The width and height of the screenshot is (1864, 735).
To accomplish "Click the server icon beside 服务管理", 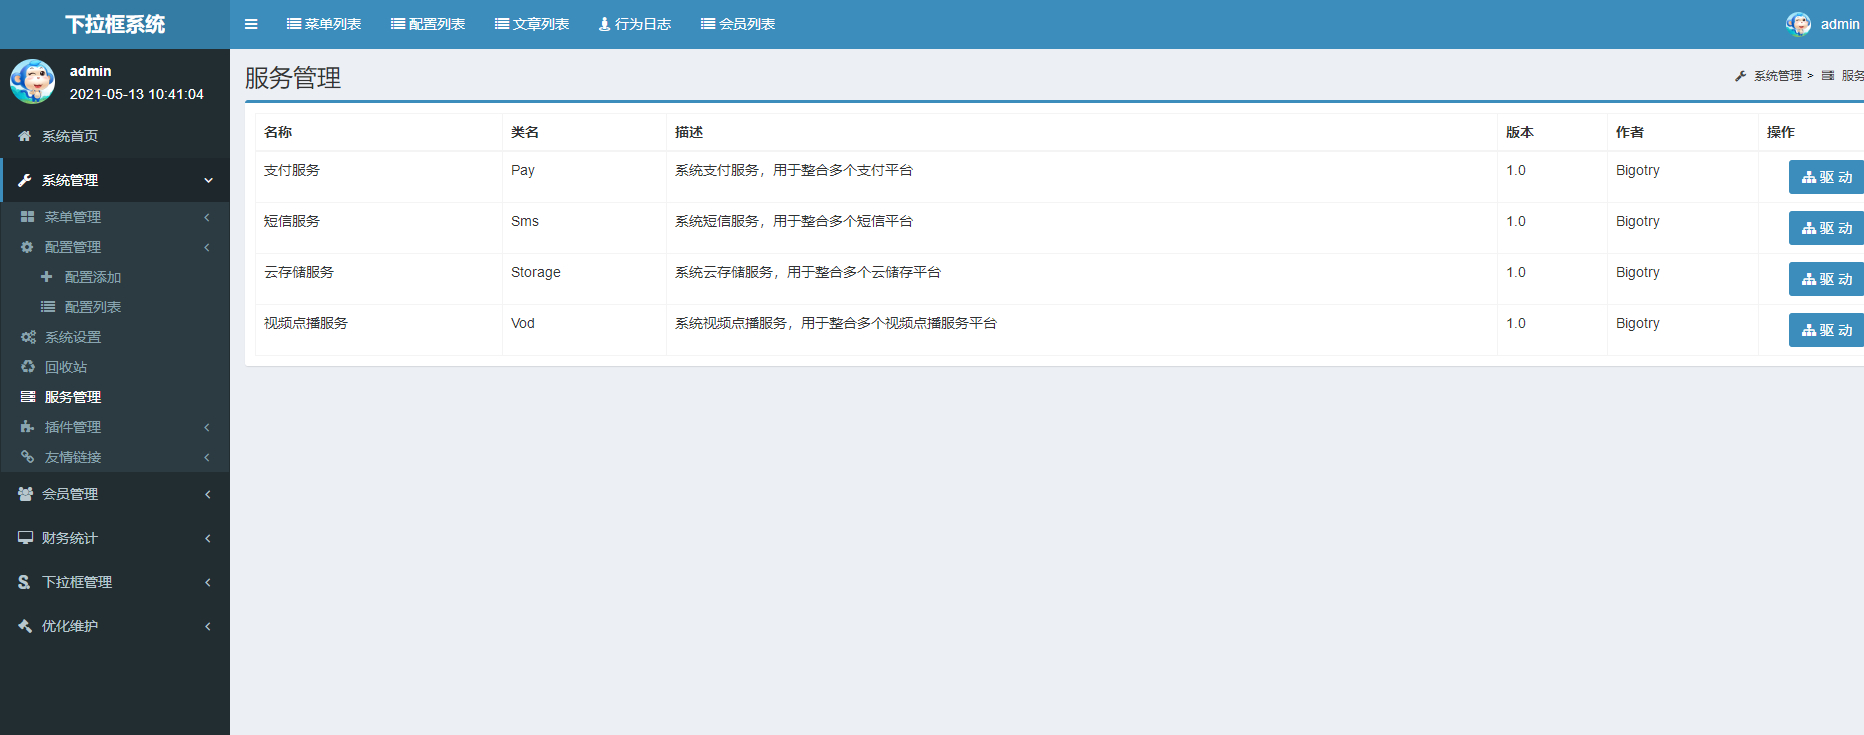I will point(28,397).
